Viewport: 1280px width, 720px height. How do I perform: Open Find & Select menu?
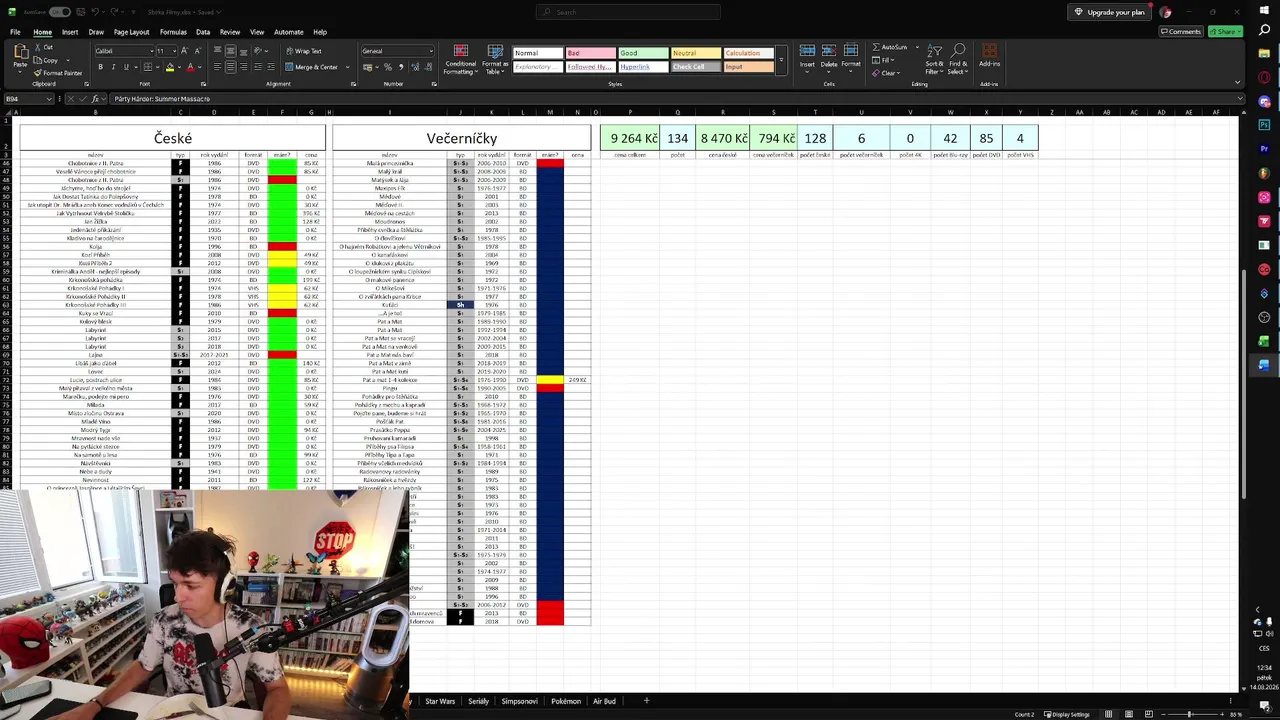click(x=958, y=59)
